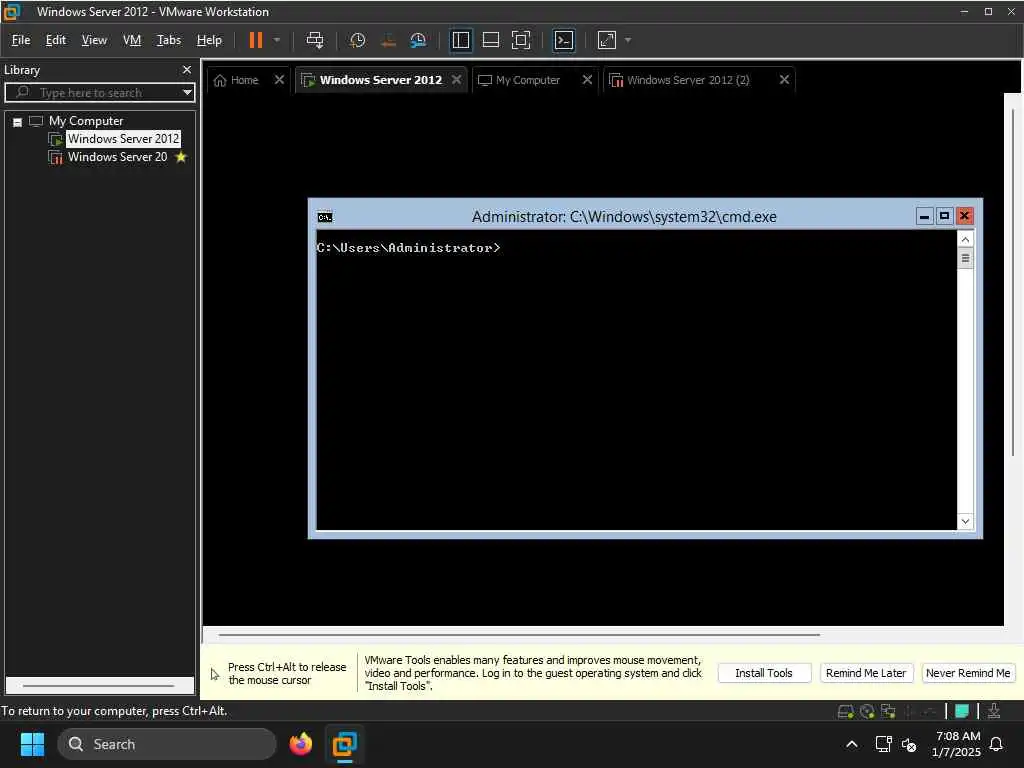Minimize the cmd.exe window
The width and height of the screenshot is (1024, 768).
pos(924,216)
